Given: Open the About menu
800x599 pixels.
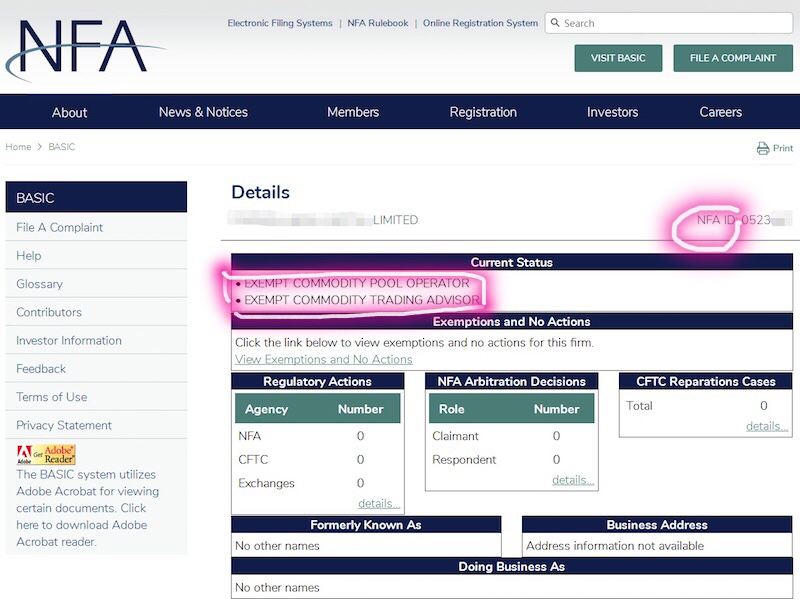Looking at the screenshot, I should pos(69,112).
